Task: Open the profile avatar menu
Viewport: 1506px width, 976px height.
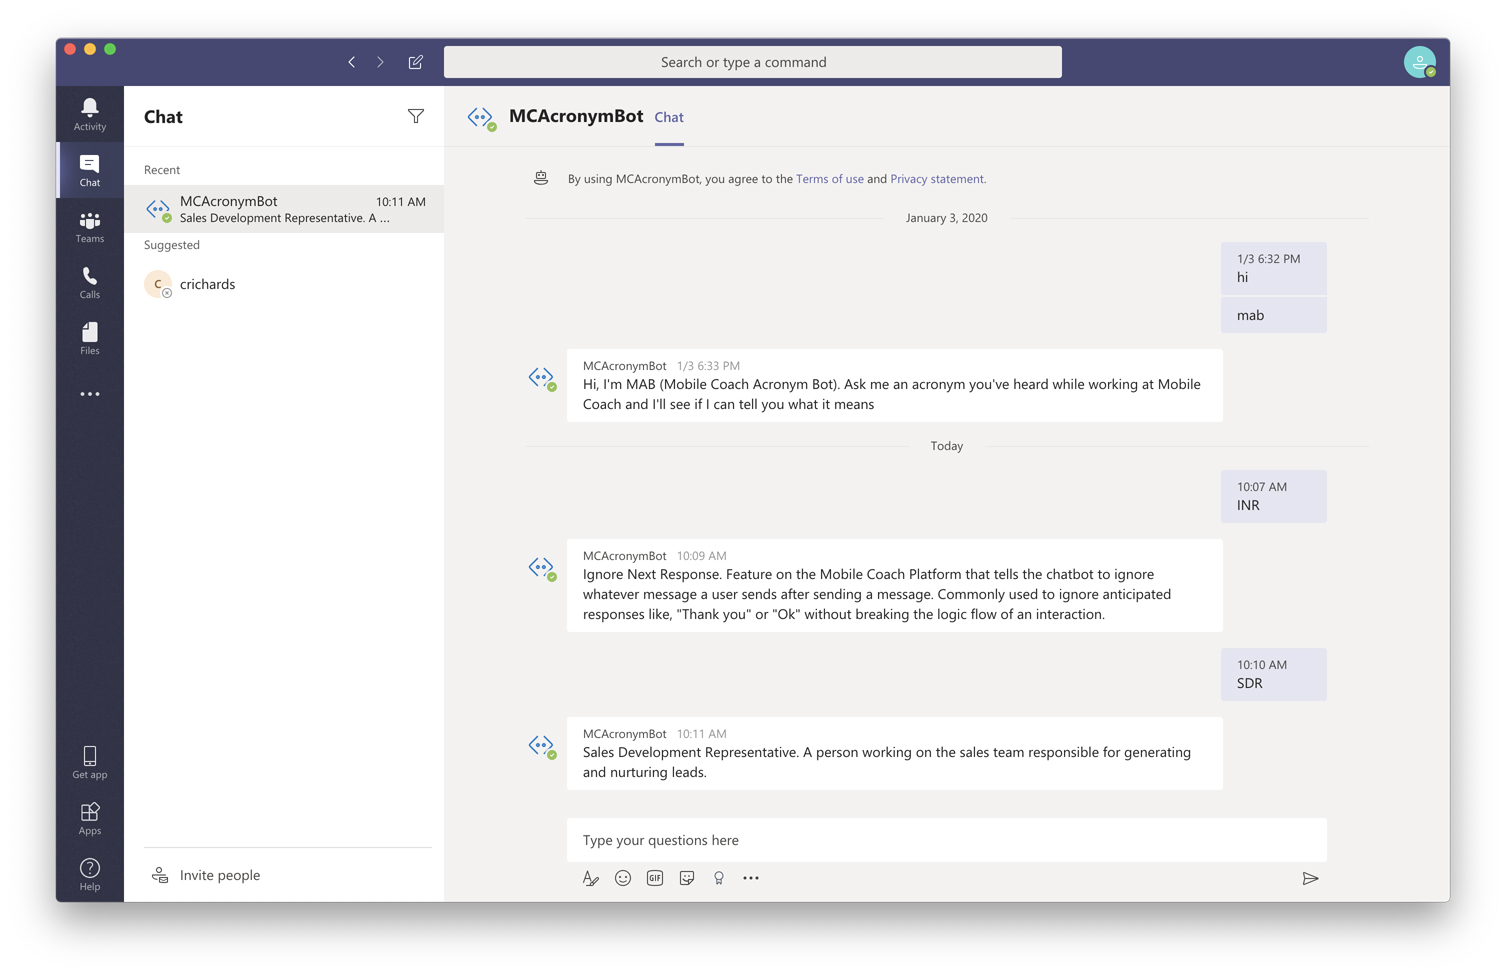Action: (x=1420, y=62)
